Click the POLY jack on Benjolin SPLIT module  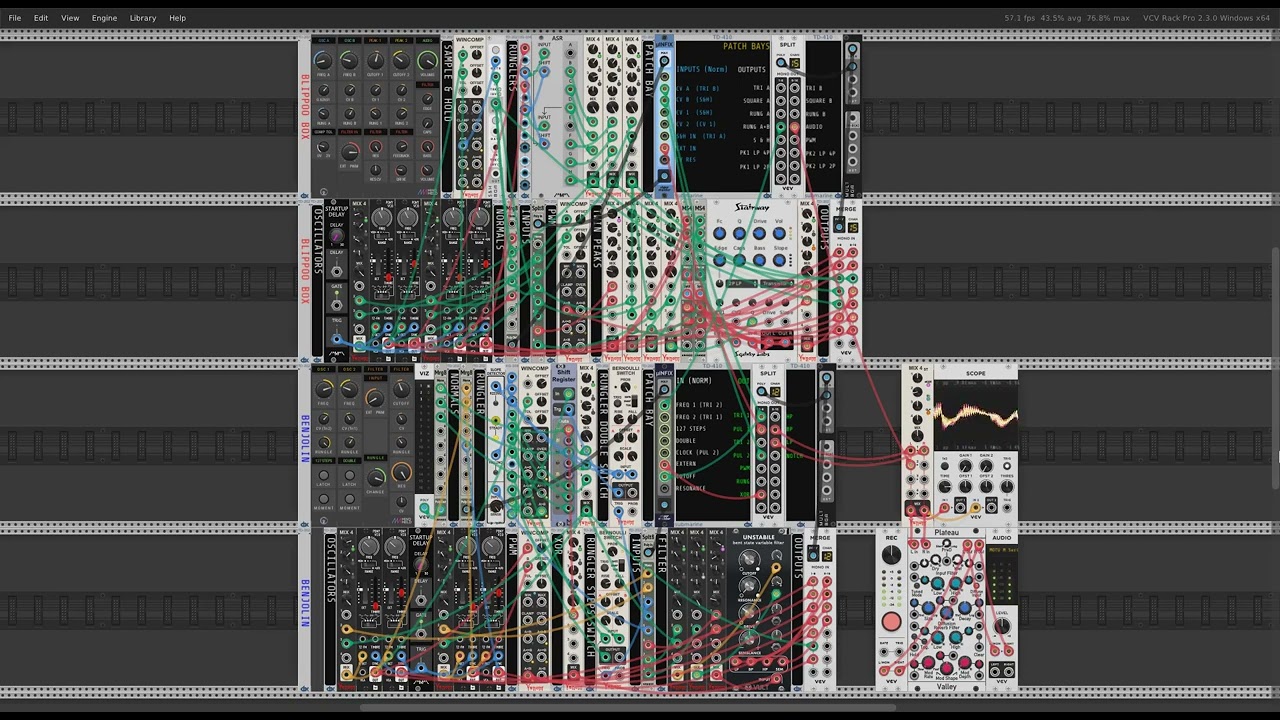761,391
